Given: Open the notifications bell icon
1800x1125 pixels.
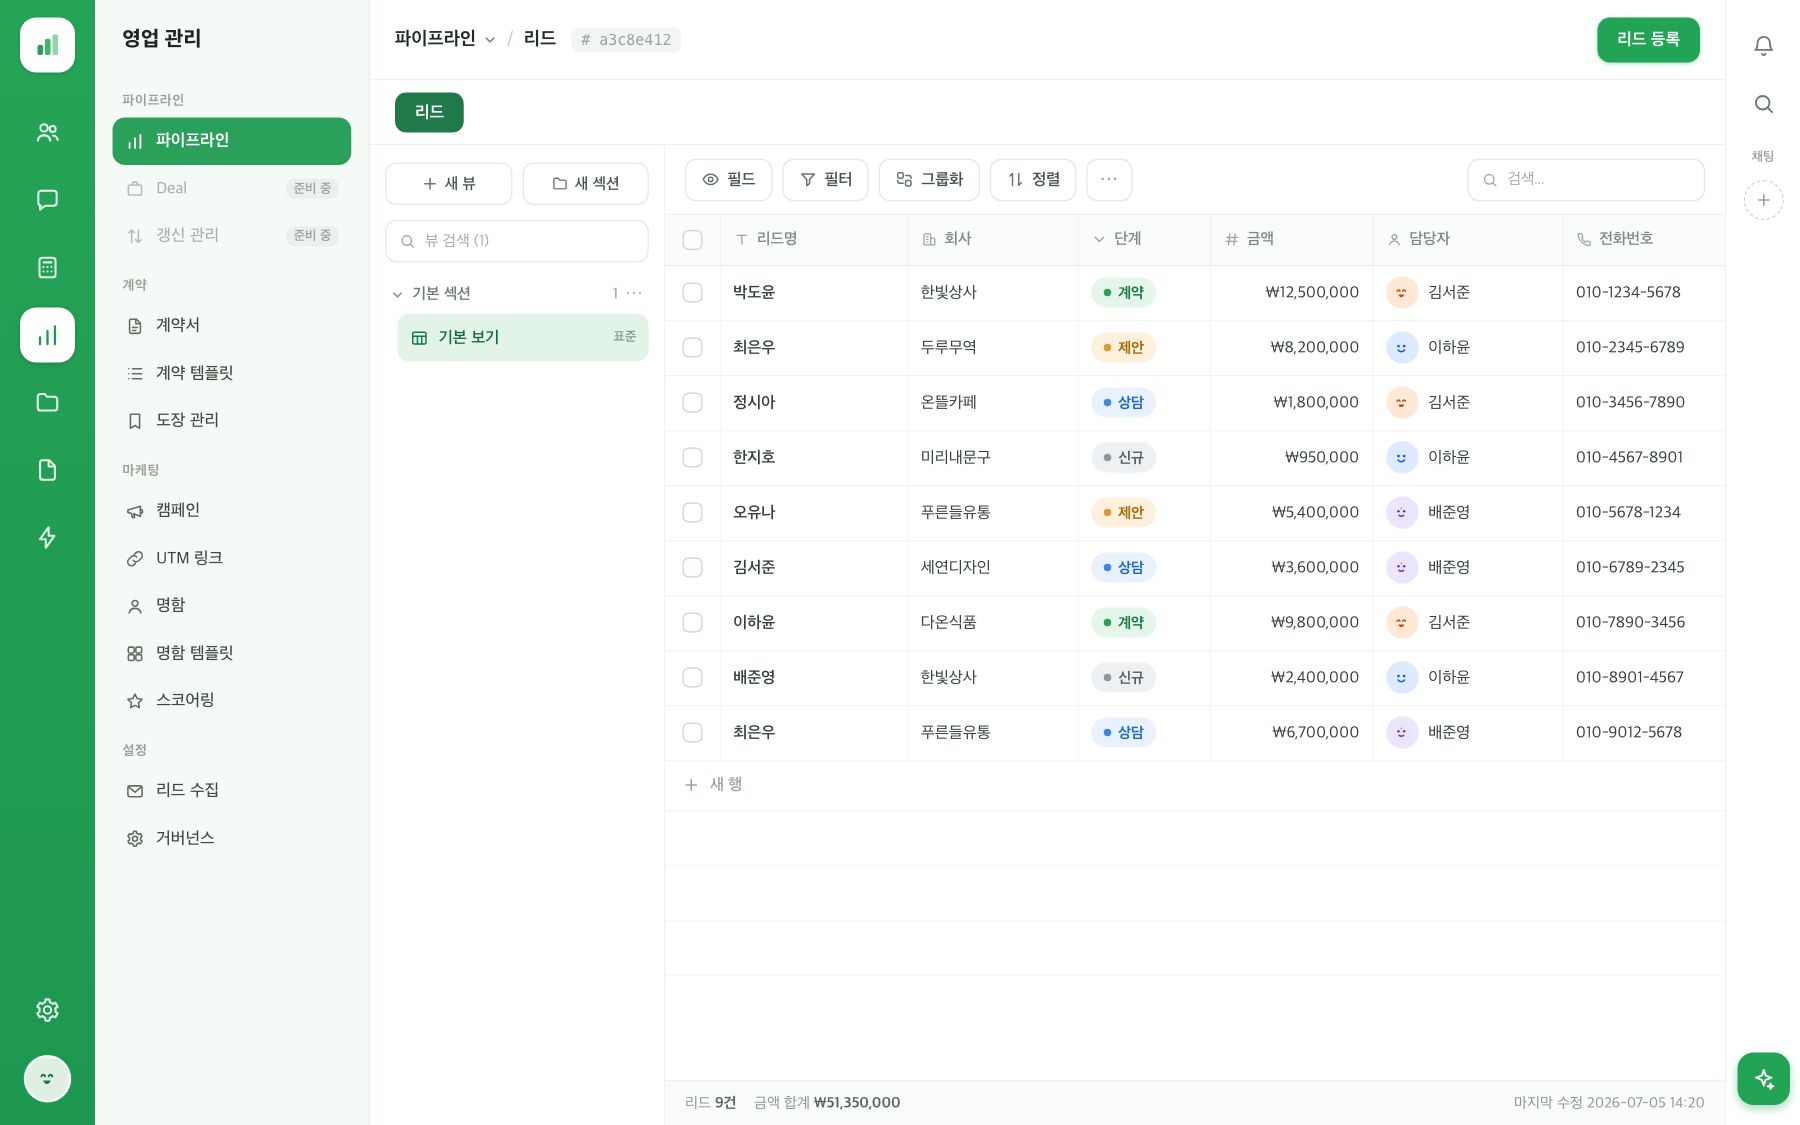Looking at the screenshot, I should (x=1763, y=45).
